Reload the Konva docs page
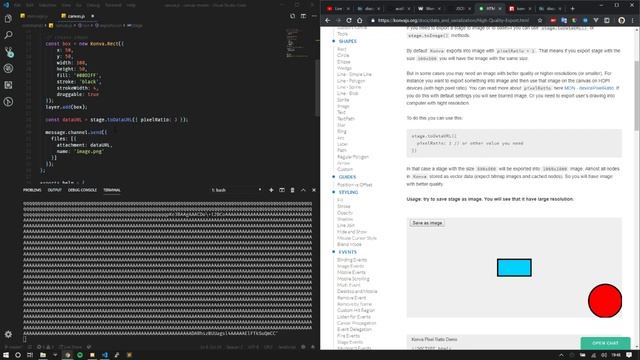640x360 pixels. pos(349,20)
